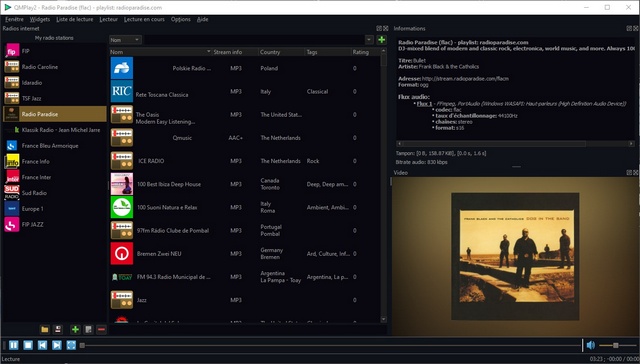This screenshot has height=364, width=640.
Task: Open the Fenêtre menu
Action: [14, 19]
